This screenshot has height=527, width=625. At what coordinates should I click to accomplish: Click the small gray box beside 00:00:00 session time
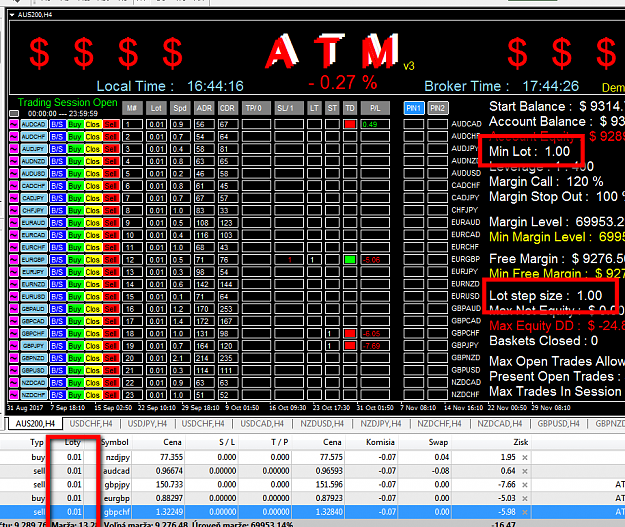pyautogui.click(x=14, y=114)
